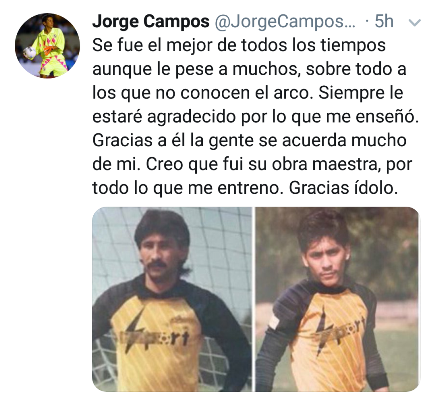
Task: Click the trees background in right photo
Action: [383, 253]
